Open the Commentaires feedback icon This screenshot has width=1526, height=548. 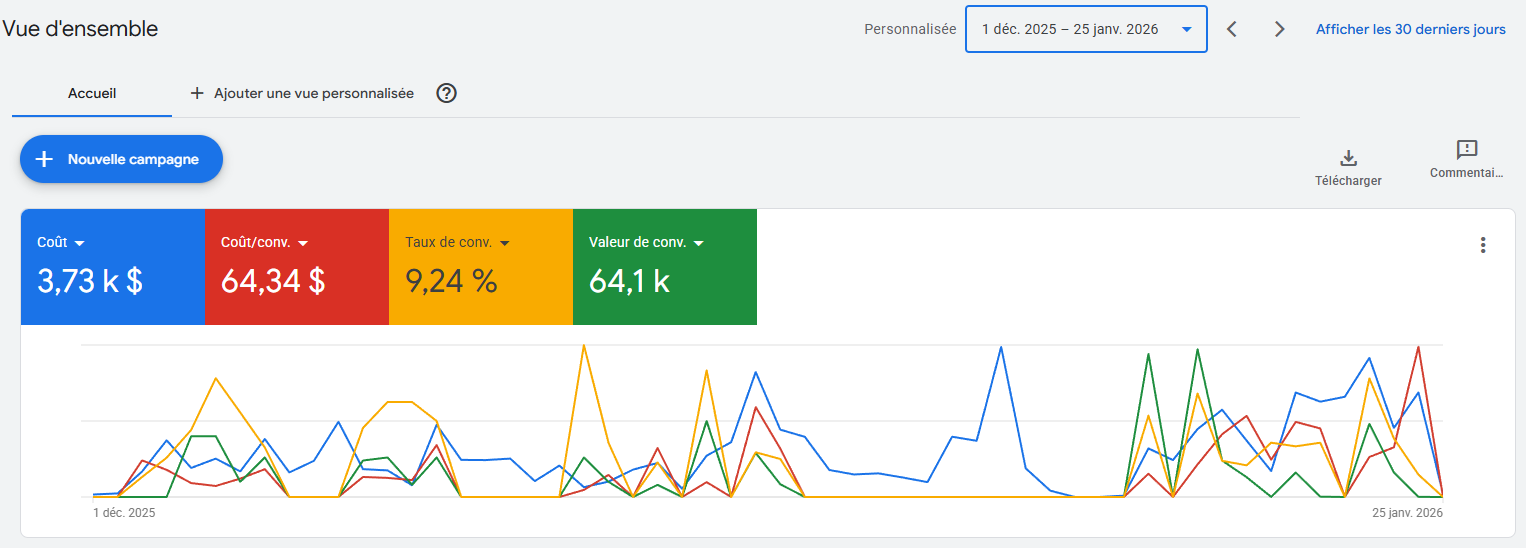coord(1466,150)
